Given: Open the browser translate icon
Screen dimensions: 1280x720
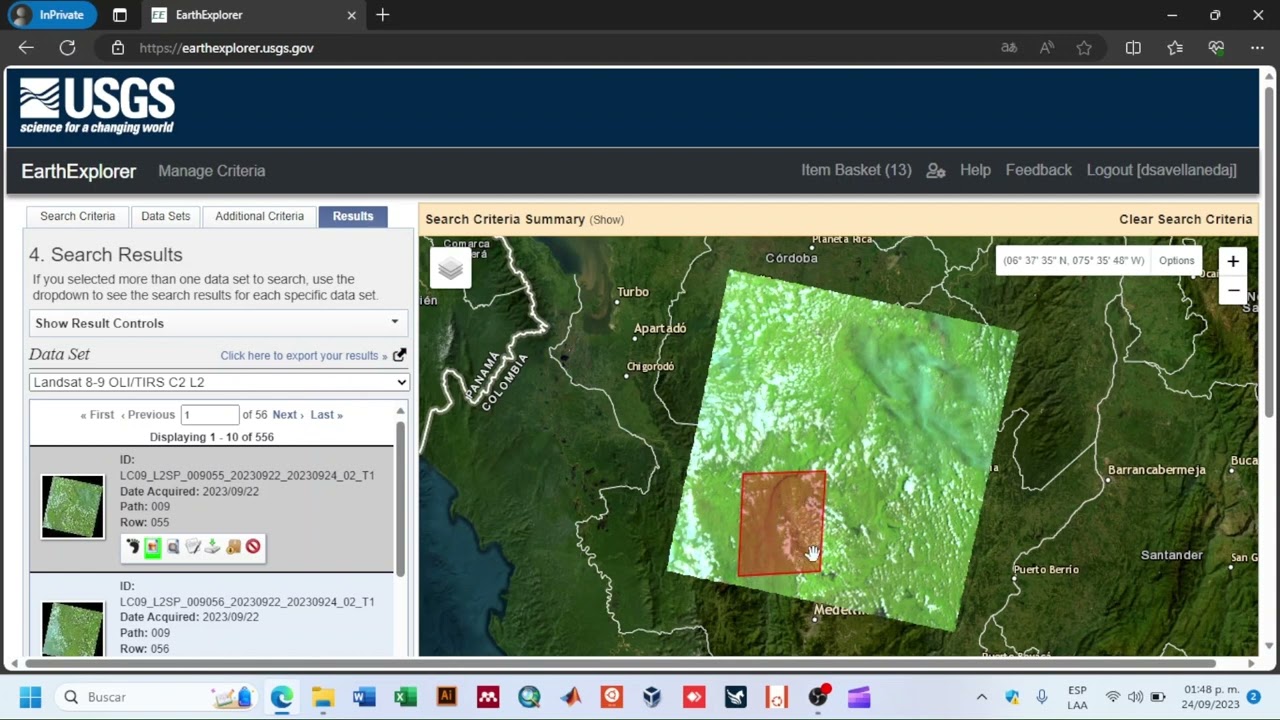Looking at the screenshot, I should [x=1009, y=48].
